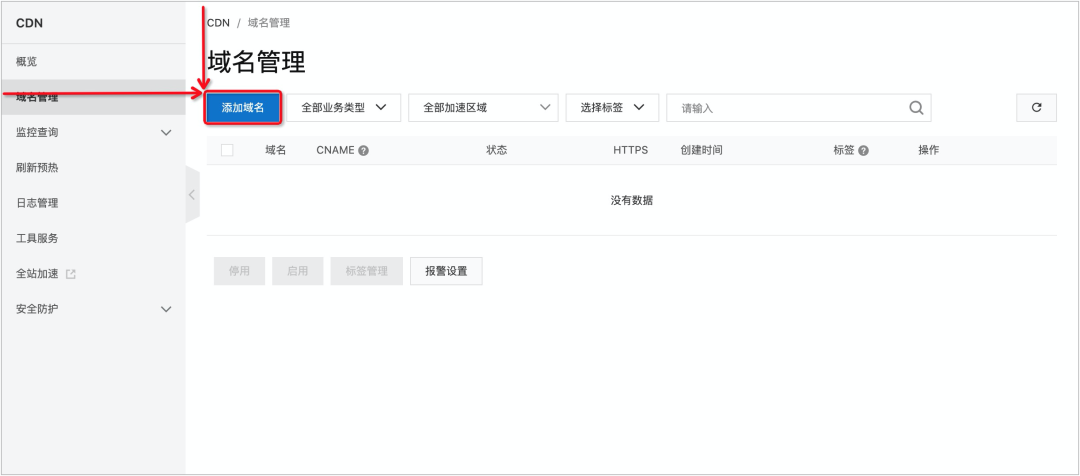Click the search magnifier icon
Screen dimensions: 1080x476
coord(916,108)
